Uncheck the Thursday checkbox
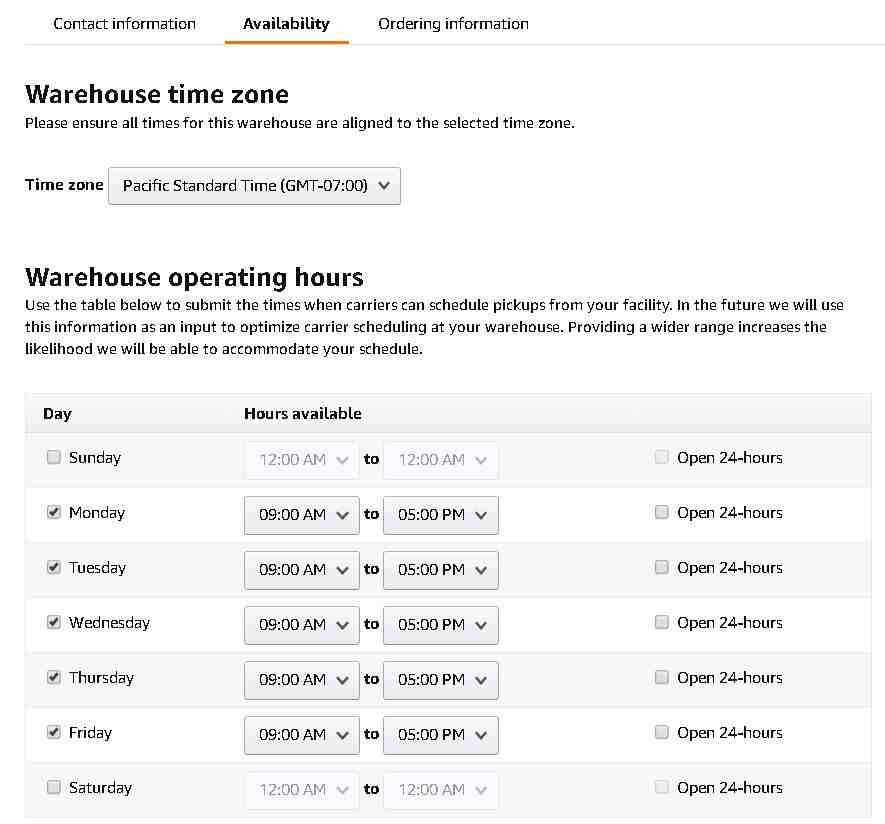The width and height of the screenshot is (885, 824). point(54,677)
